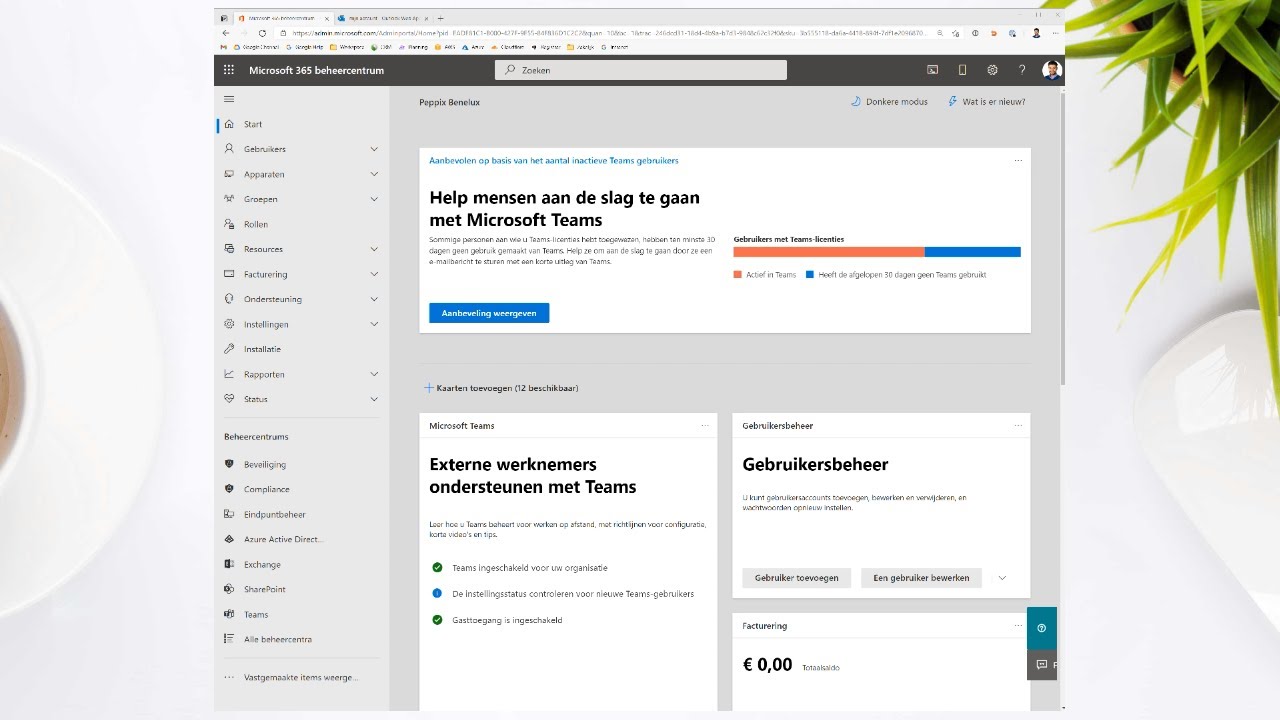Click the Gebruikers met Teams-licenties progress bar
The width and height of the screenshot is (1280, 720).
point(877,252)
